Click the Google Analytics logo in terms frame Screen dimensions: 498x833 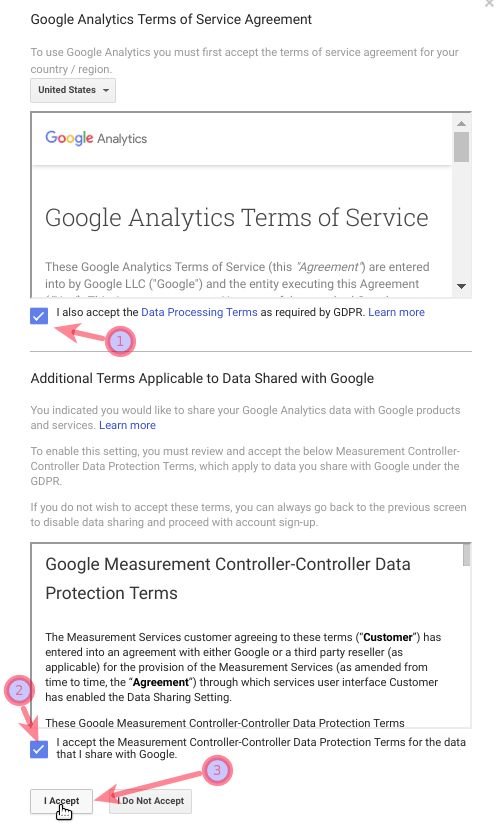coord(96,138)
